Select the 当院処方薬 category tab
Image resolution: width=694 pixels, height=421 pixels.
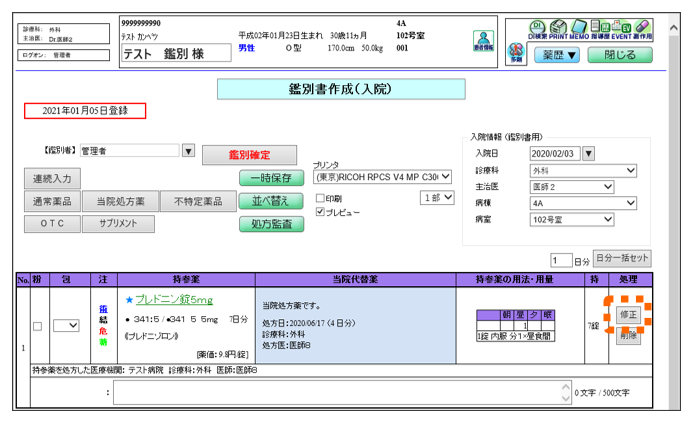[120, 201]
